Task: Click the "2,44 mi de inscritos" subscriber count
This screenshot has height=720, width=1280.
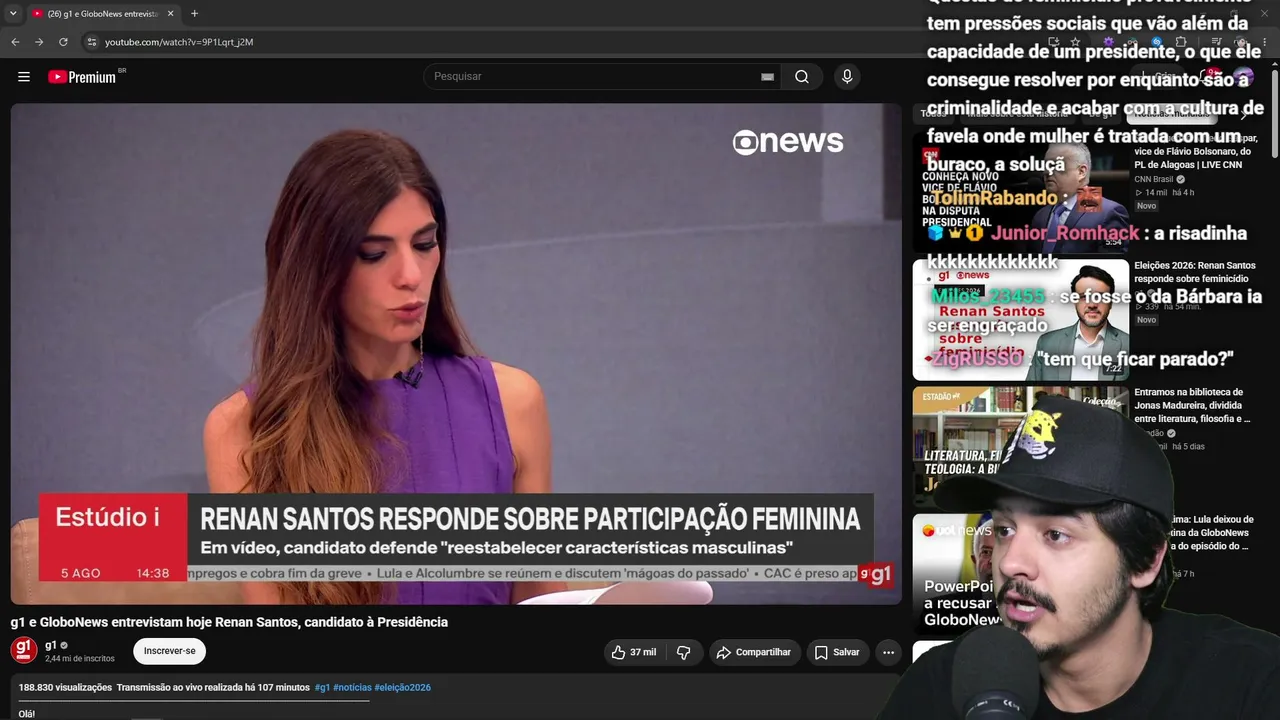Action: (x=80, y=659)
